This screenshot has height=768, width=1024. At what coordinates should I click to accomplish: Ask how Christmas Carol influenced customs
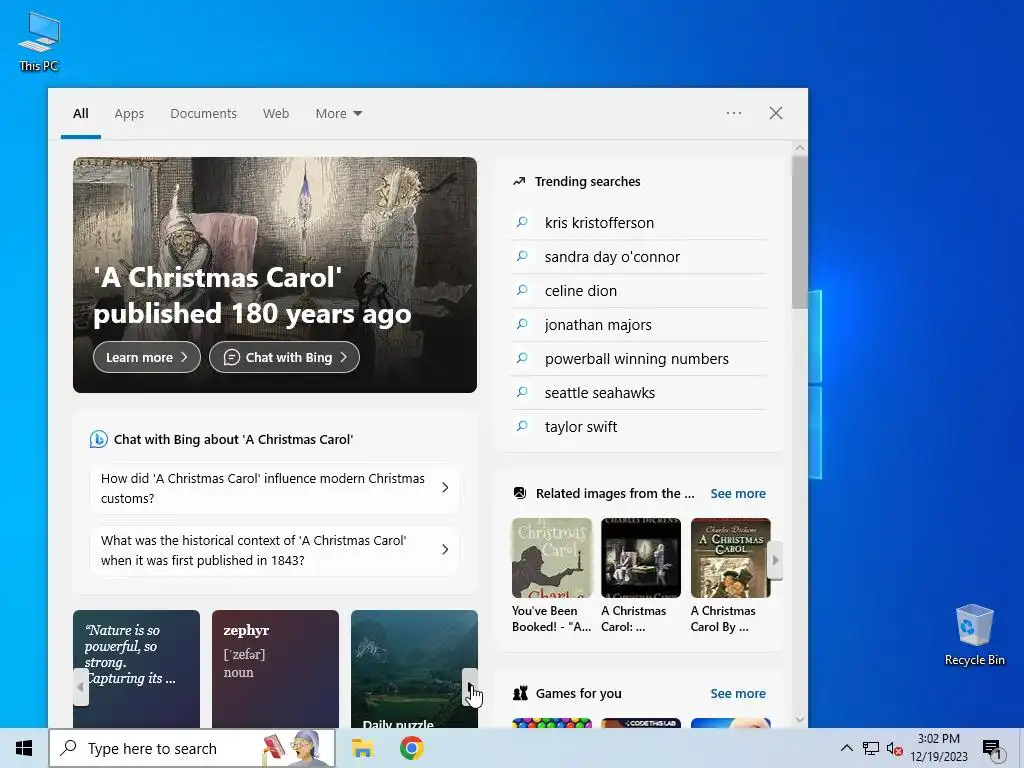click(x=274, y=488)
